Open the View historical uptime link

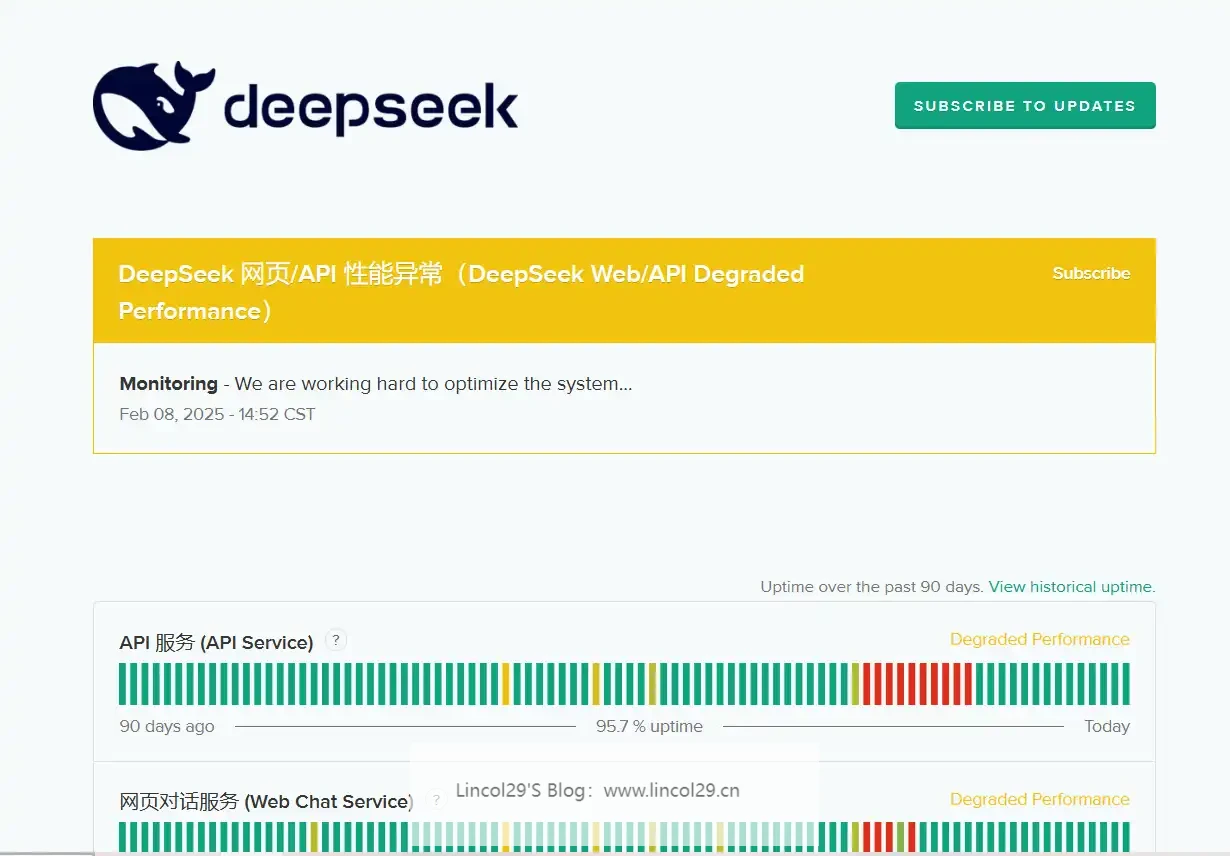[1071, 587]
